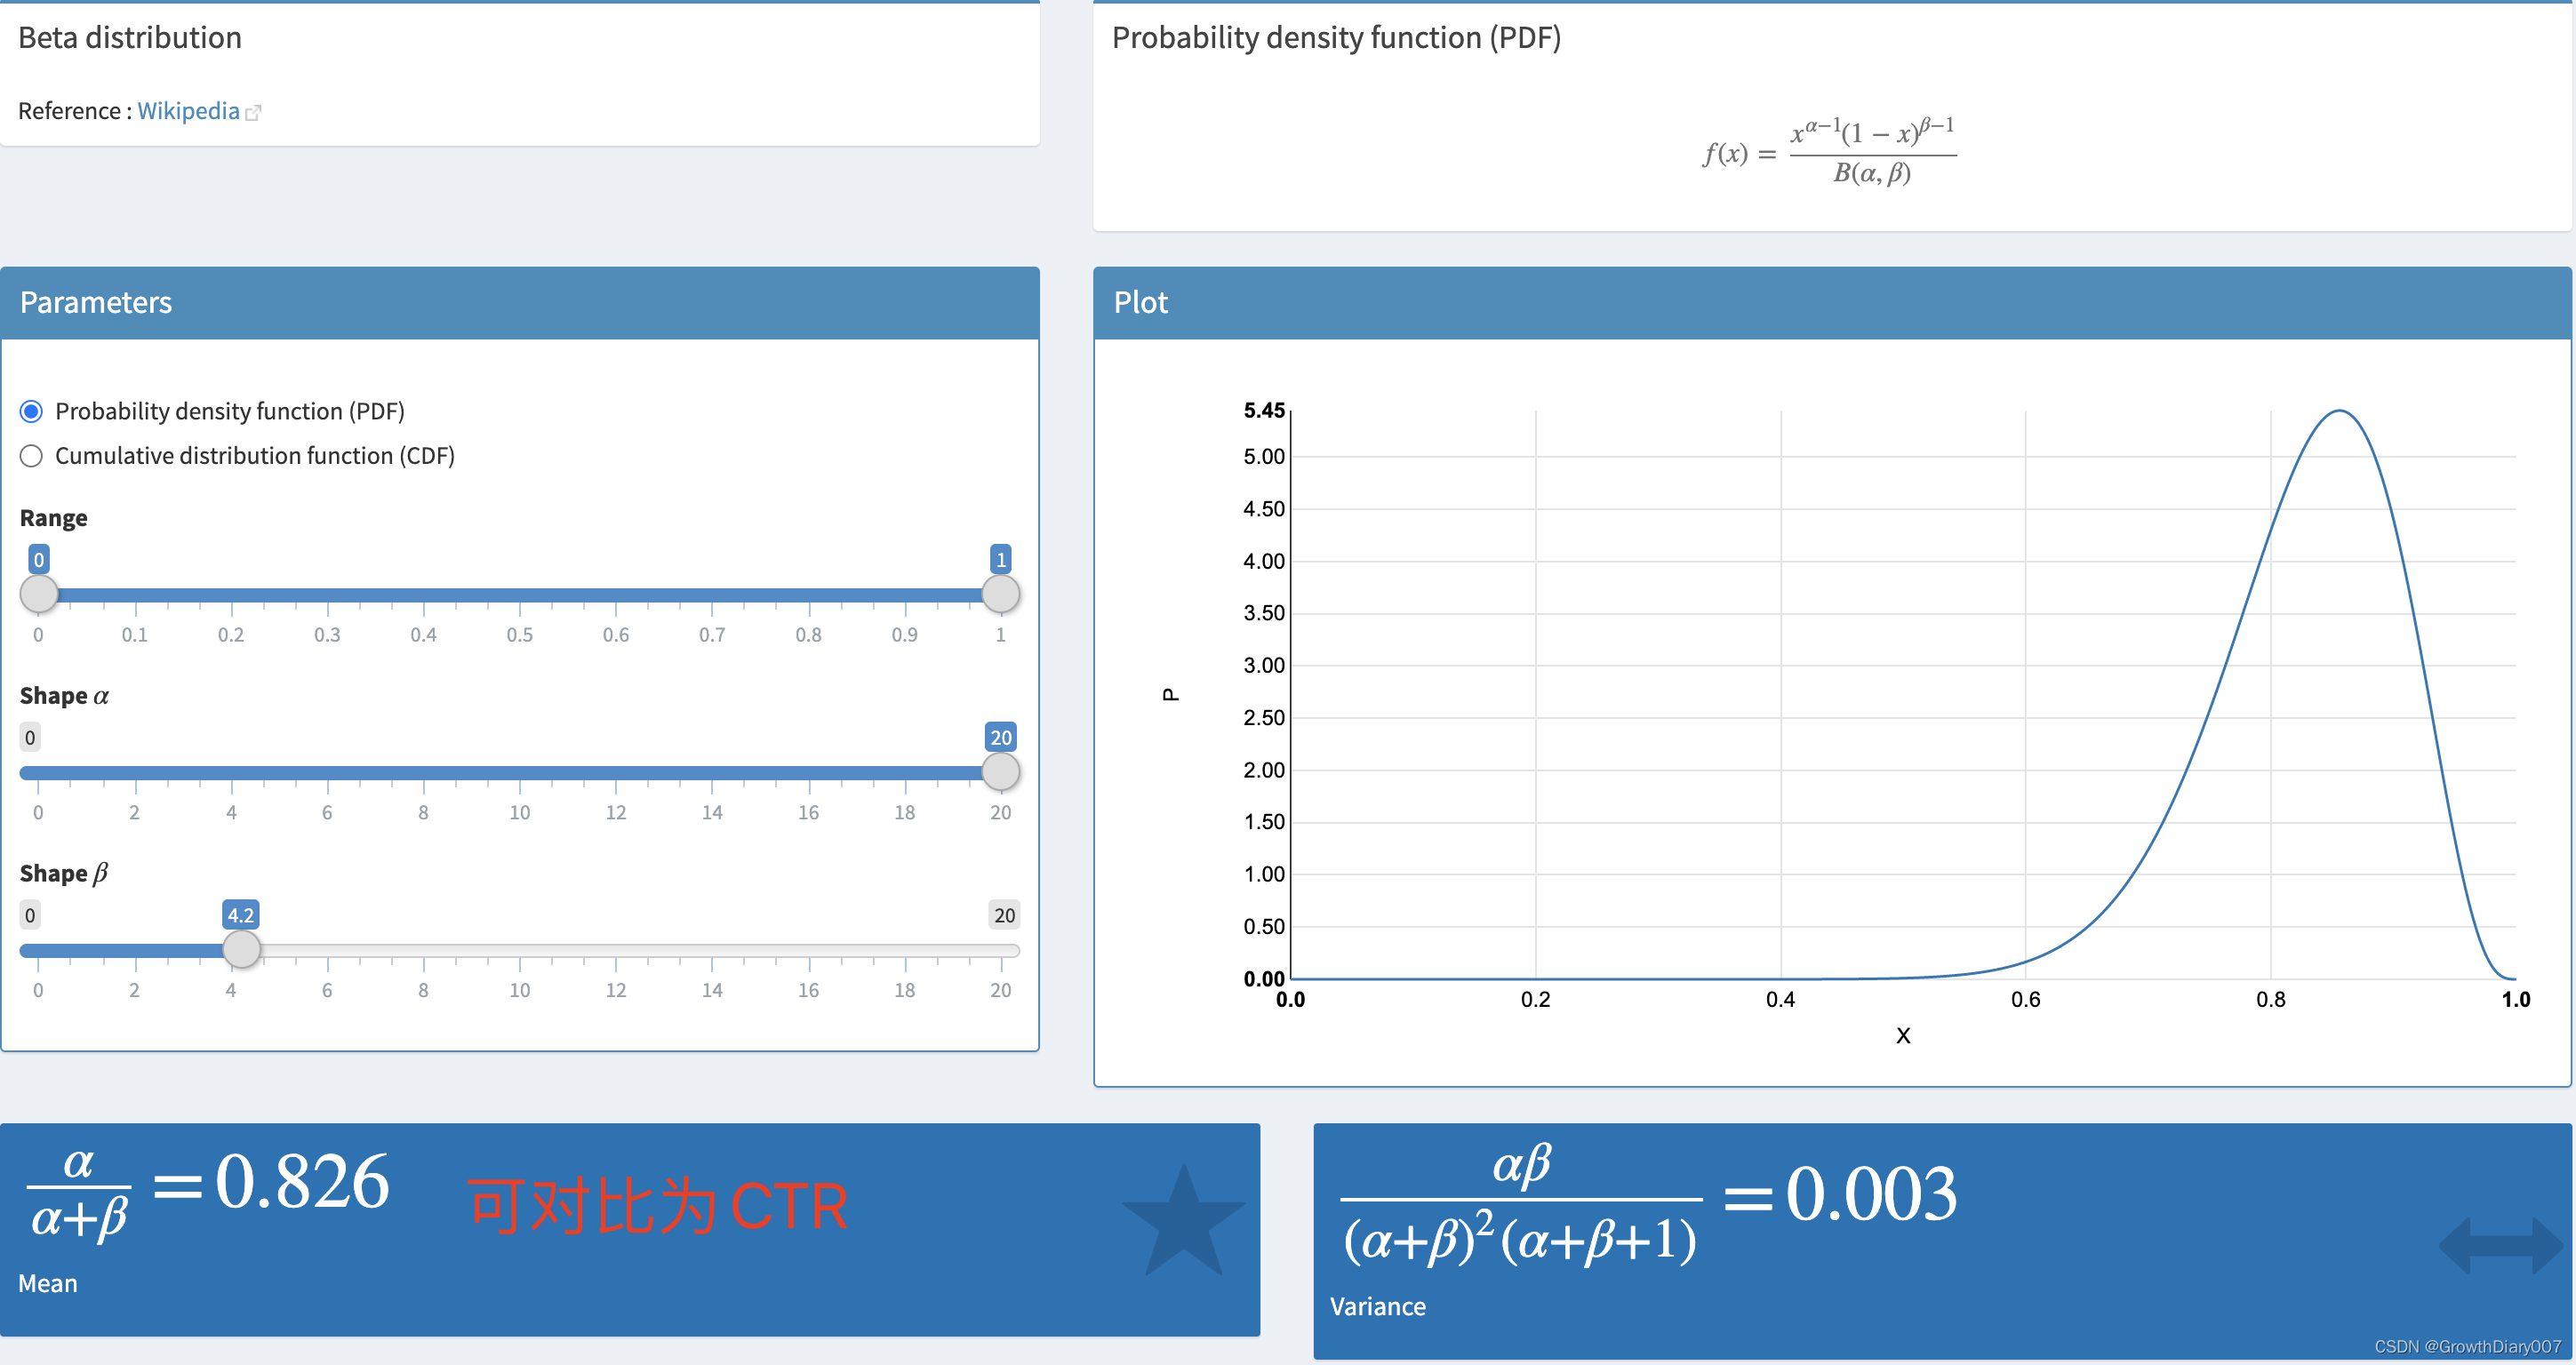This screenshot has width=2576, height=1365.
Task: Click tick label 12 on Shape beta slider
Action: (615, 990)
